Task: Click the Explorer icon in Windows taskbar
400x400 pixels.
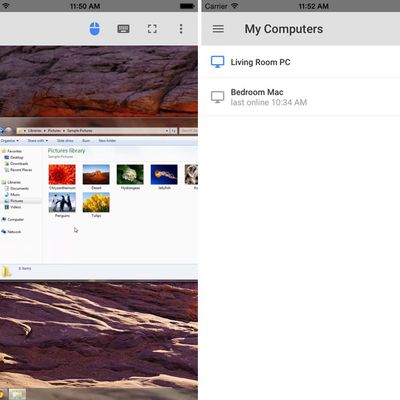Action: coord(17,395)
